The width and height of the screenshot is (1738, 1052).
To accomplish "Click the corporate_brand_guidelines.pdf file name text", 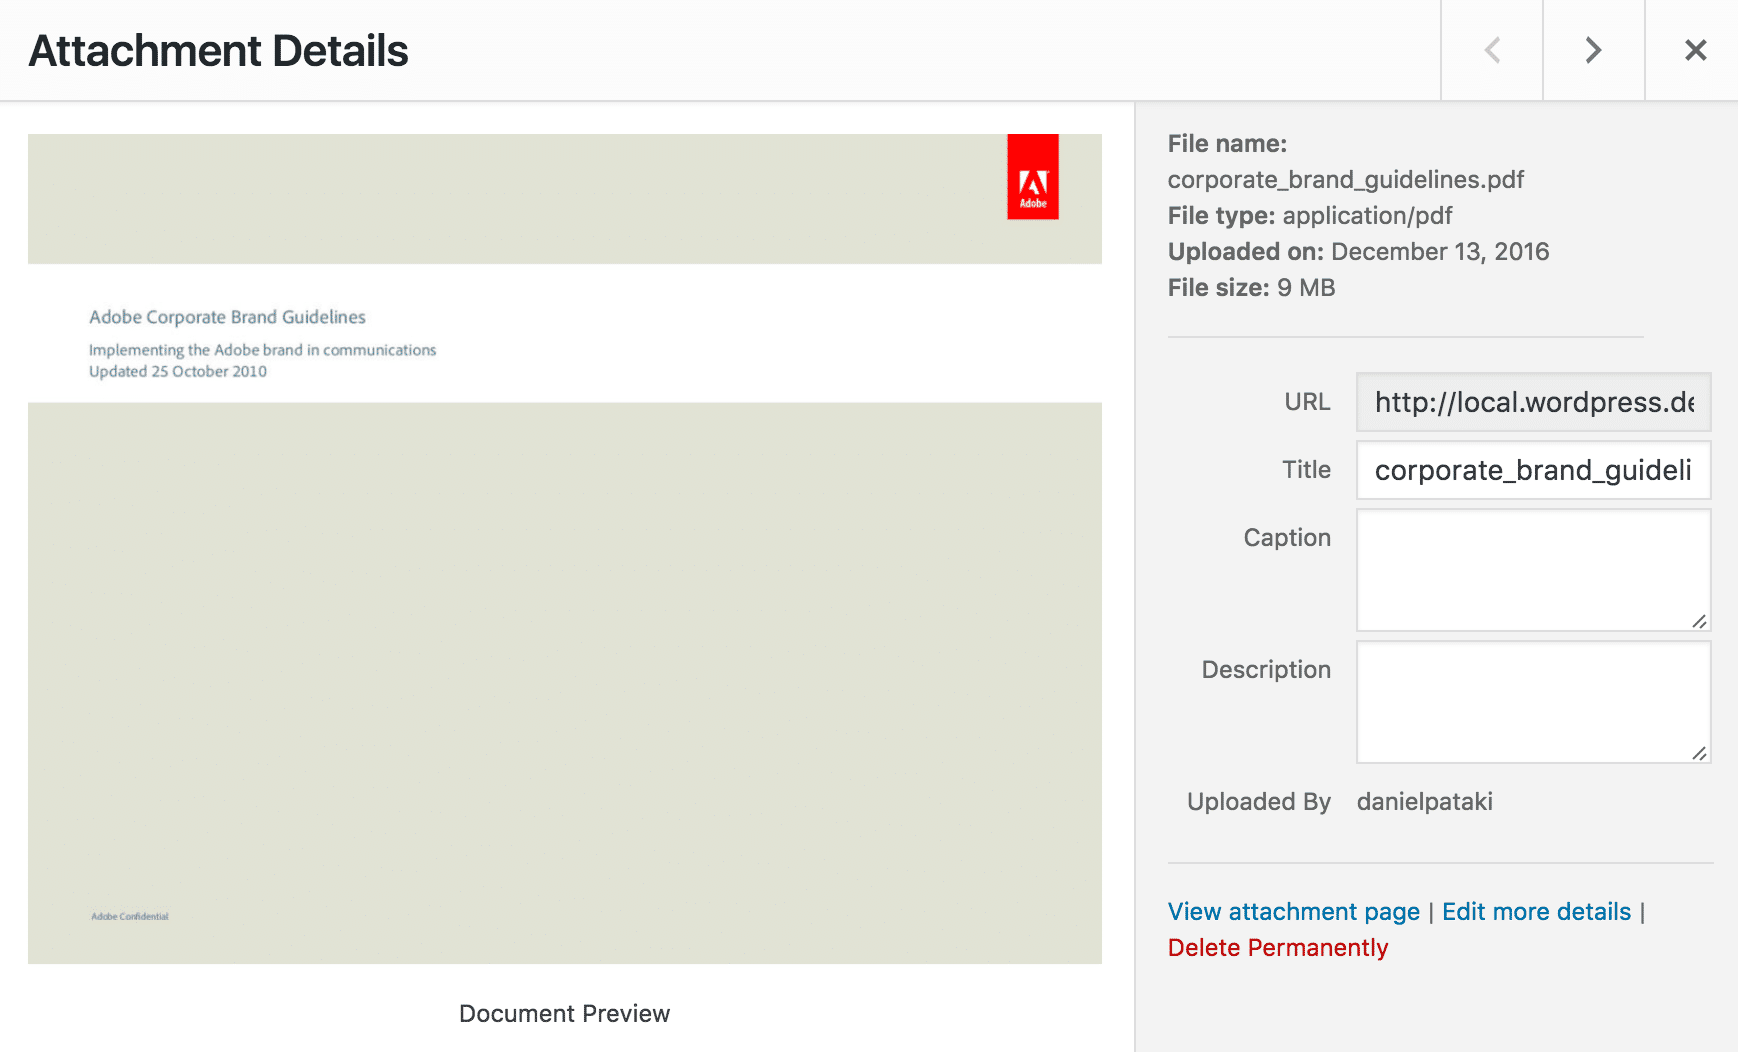I will 1345,180.
